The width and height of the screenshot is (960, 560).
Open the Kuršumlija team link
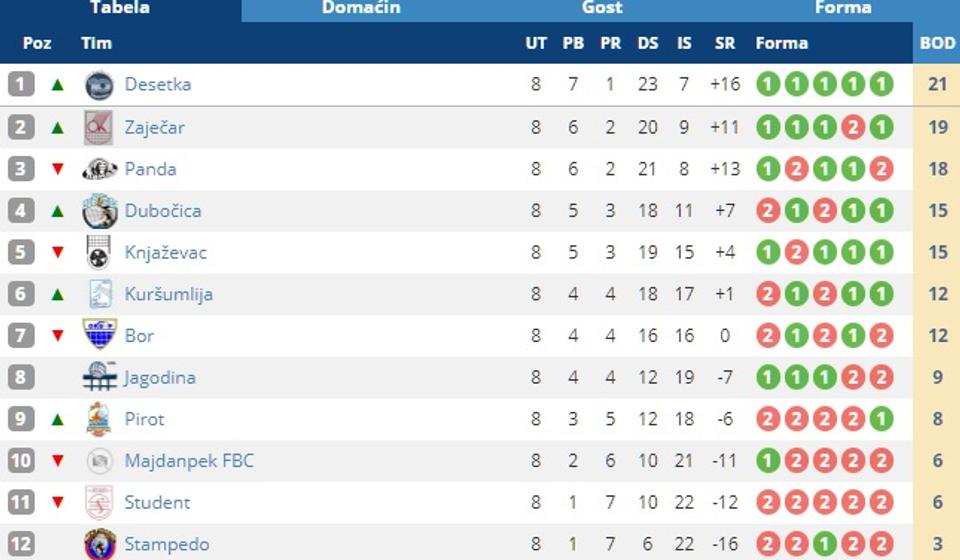[168, 294]
